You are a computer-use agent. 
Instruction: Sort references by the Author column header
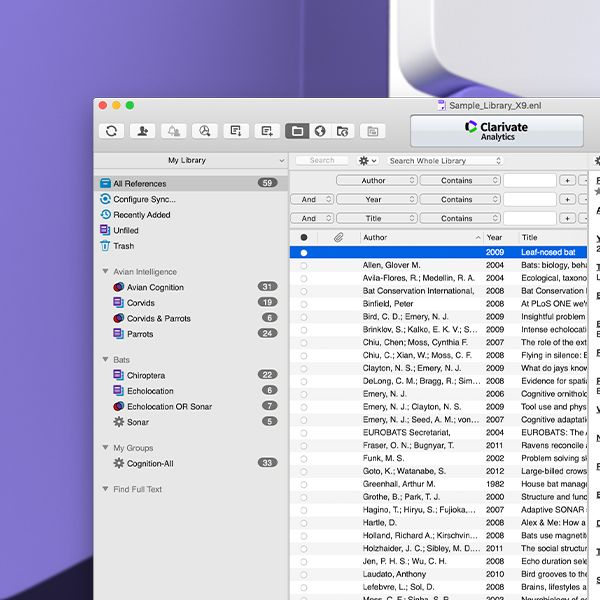tap(422, 238)
